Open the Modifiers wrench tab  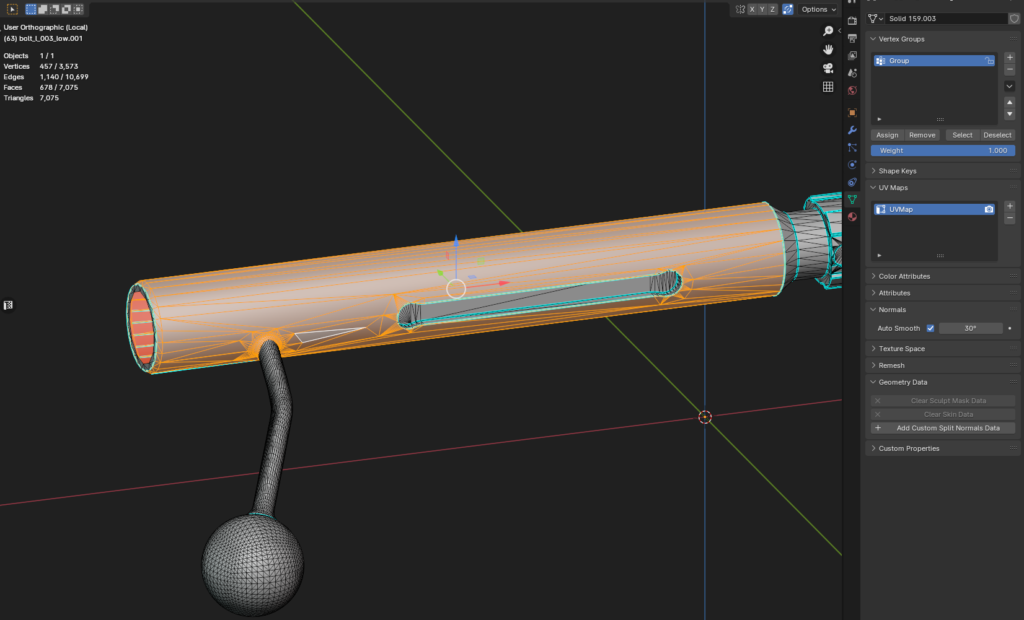tap(852, 130)
